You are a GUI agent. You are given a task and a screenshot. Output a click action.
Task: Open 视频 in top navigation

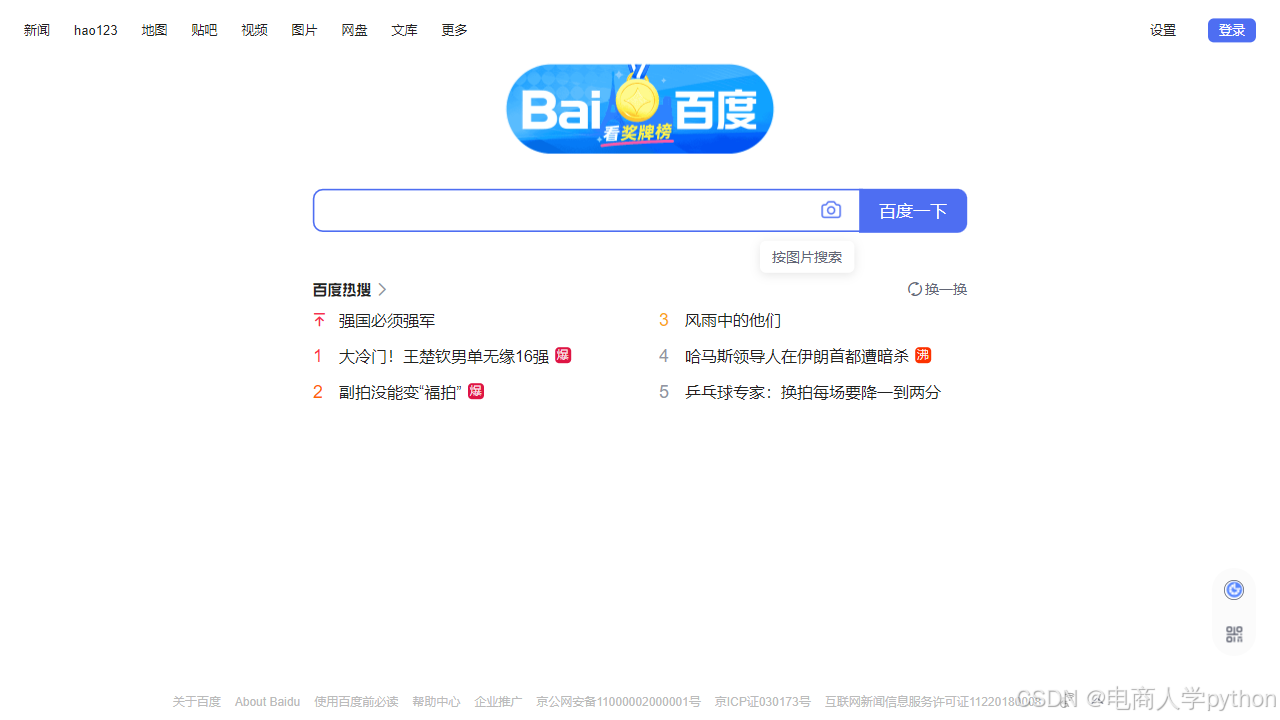[x=254, y=30]
